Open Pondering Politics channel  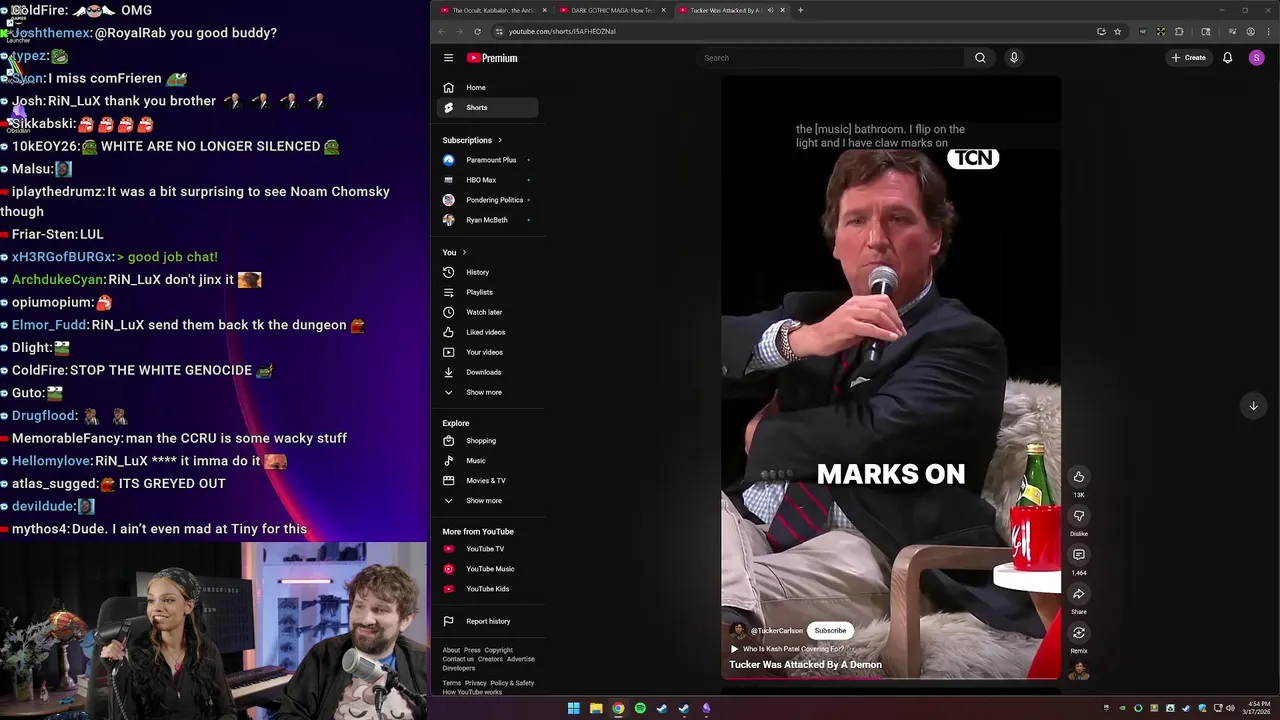(489, 200)
